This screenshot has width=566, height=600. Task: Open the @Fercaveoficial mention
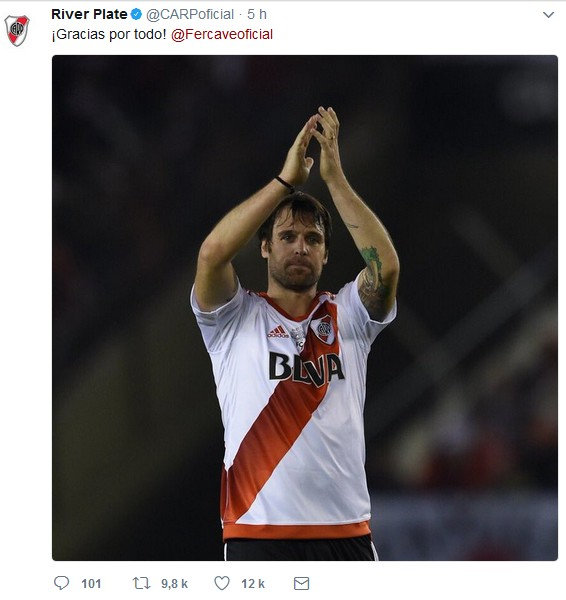[222, 34]
